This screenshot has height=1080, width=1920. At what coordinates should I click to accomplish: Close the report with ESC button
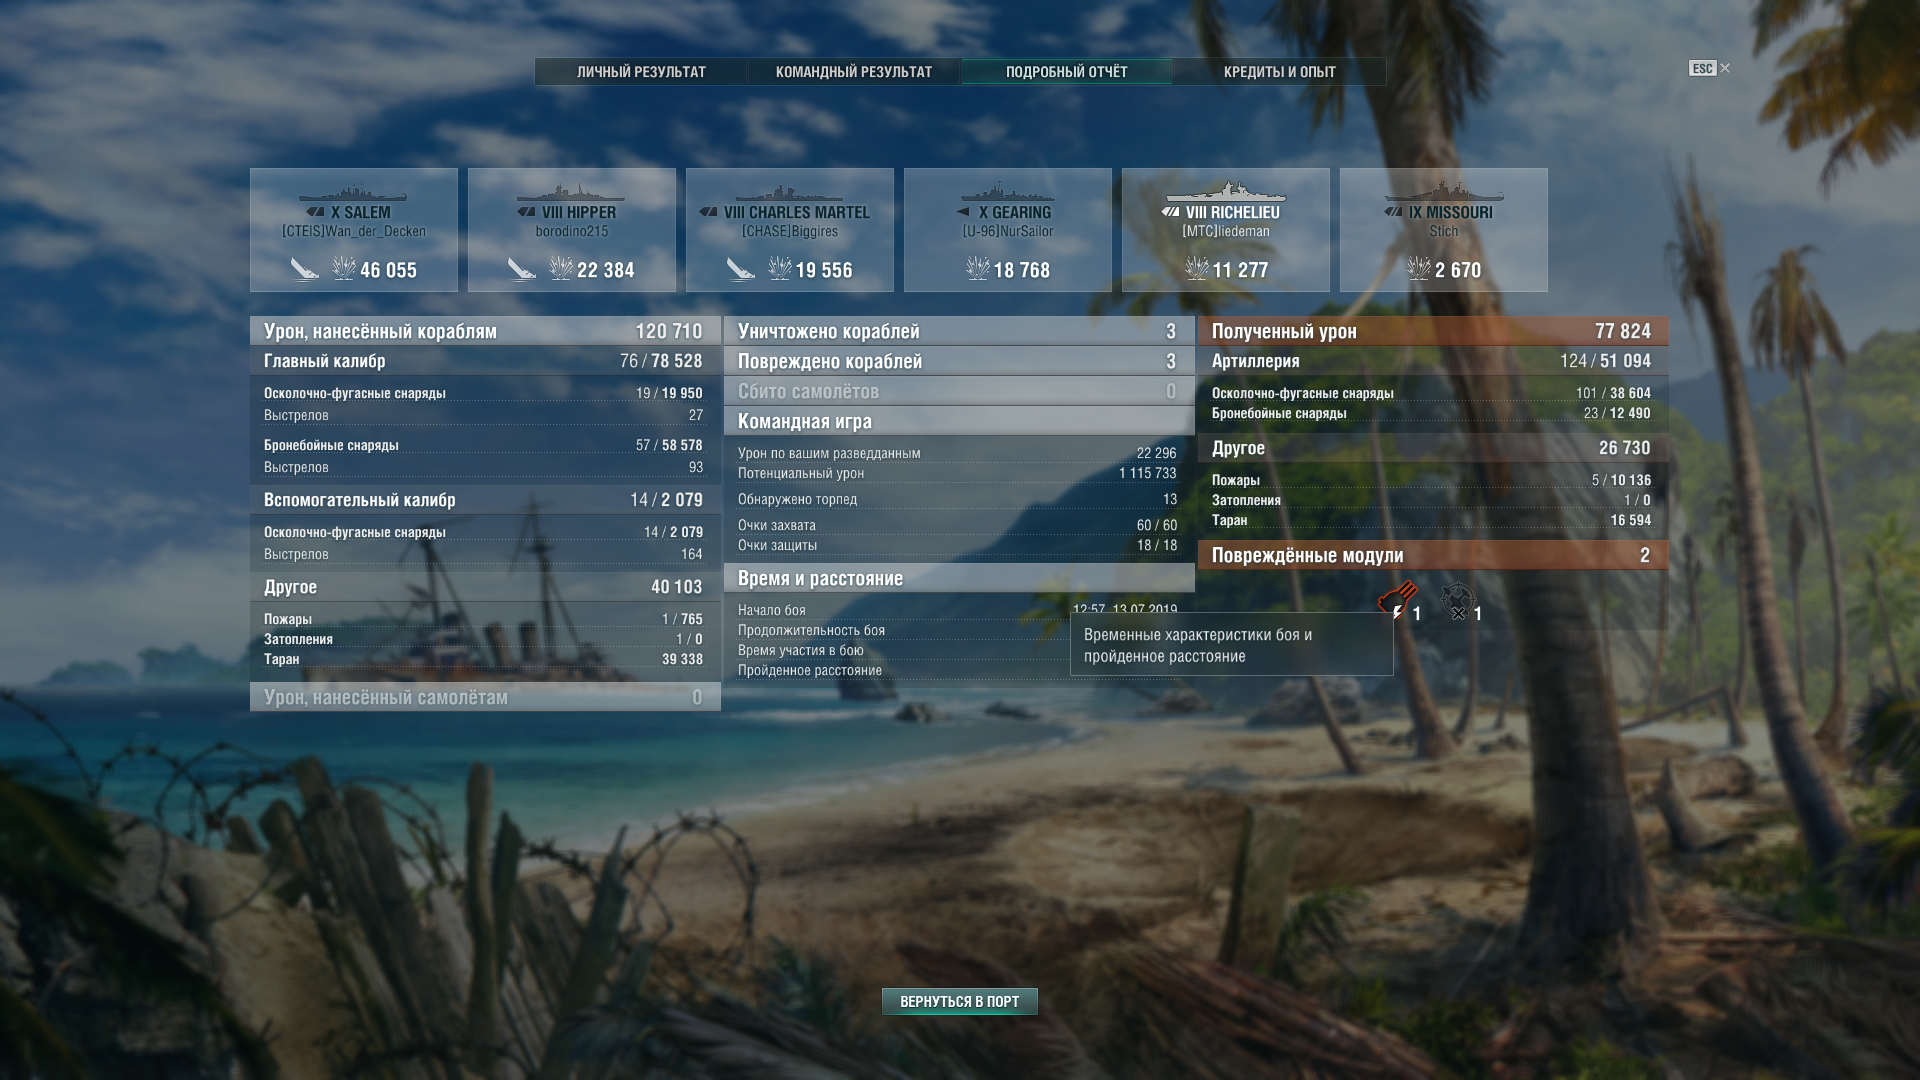pos(1709,68)
